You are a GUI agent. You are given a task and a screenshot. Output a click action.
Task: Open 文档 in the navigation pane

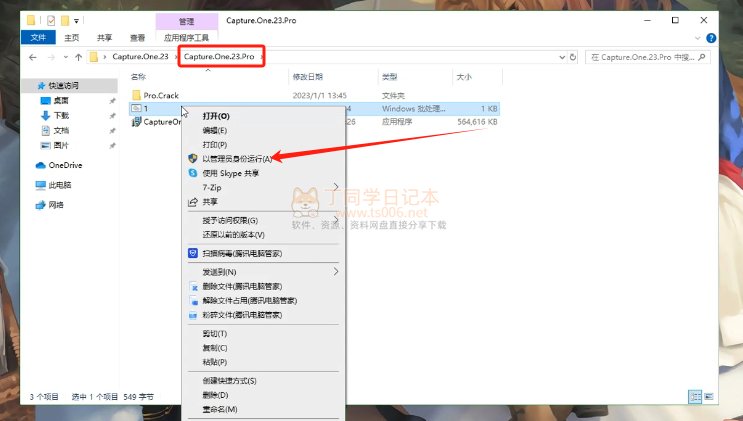61,130
